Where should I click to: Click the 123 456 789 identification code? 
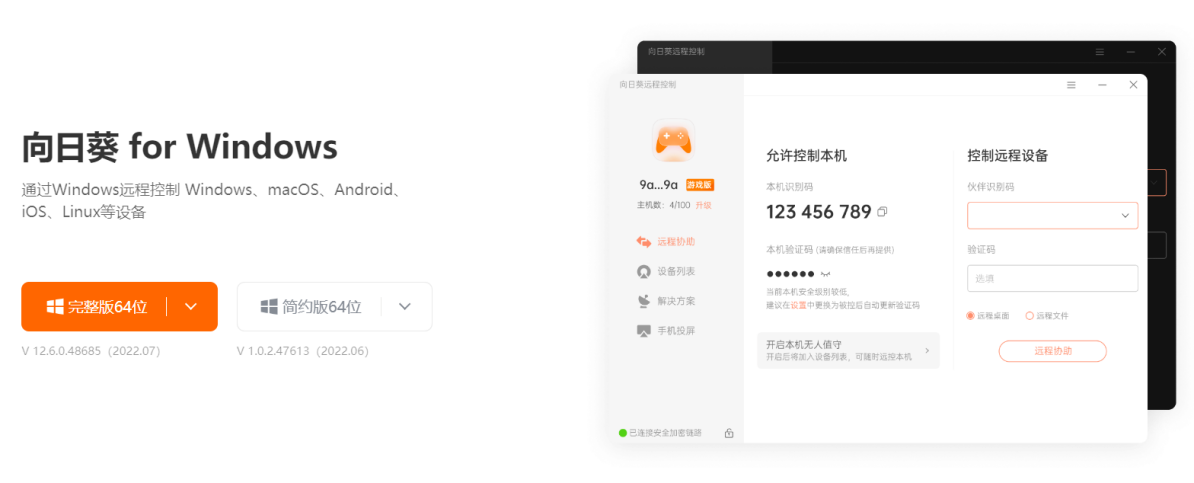pyautogui.click(x=819, y=212)
